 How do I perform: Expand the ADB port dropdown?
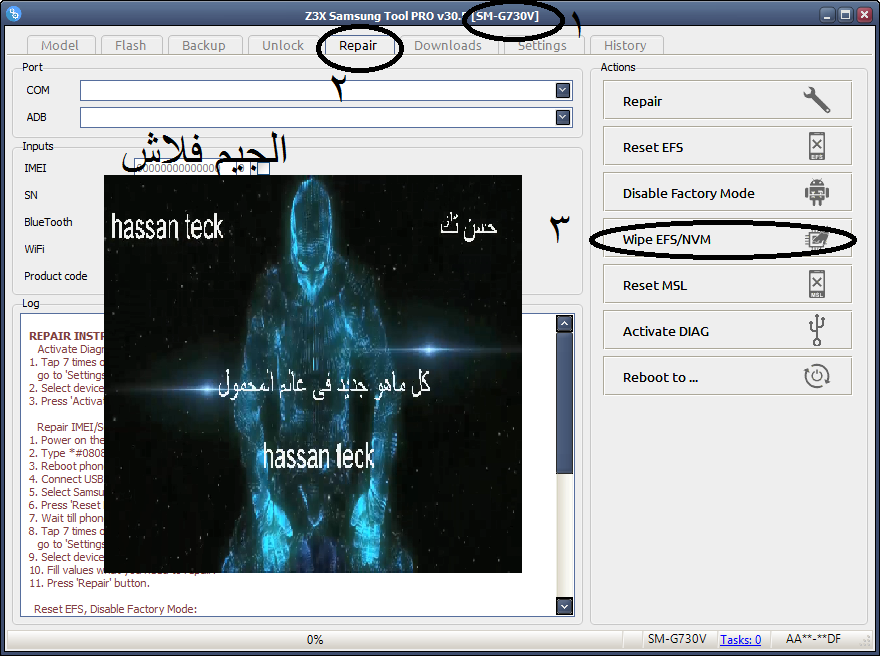563,117
